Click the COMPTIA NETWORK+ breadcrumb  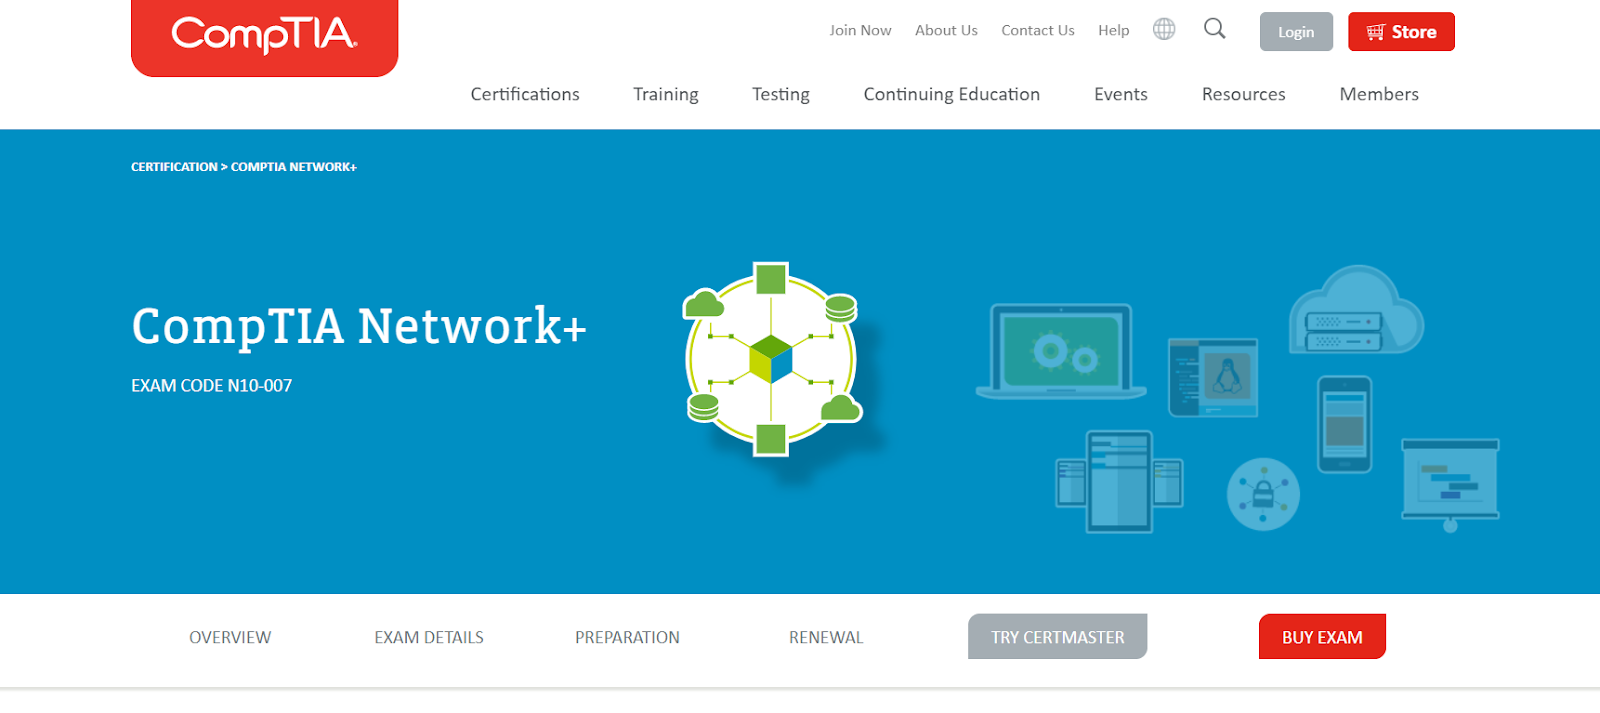(x=294, y=167)
